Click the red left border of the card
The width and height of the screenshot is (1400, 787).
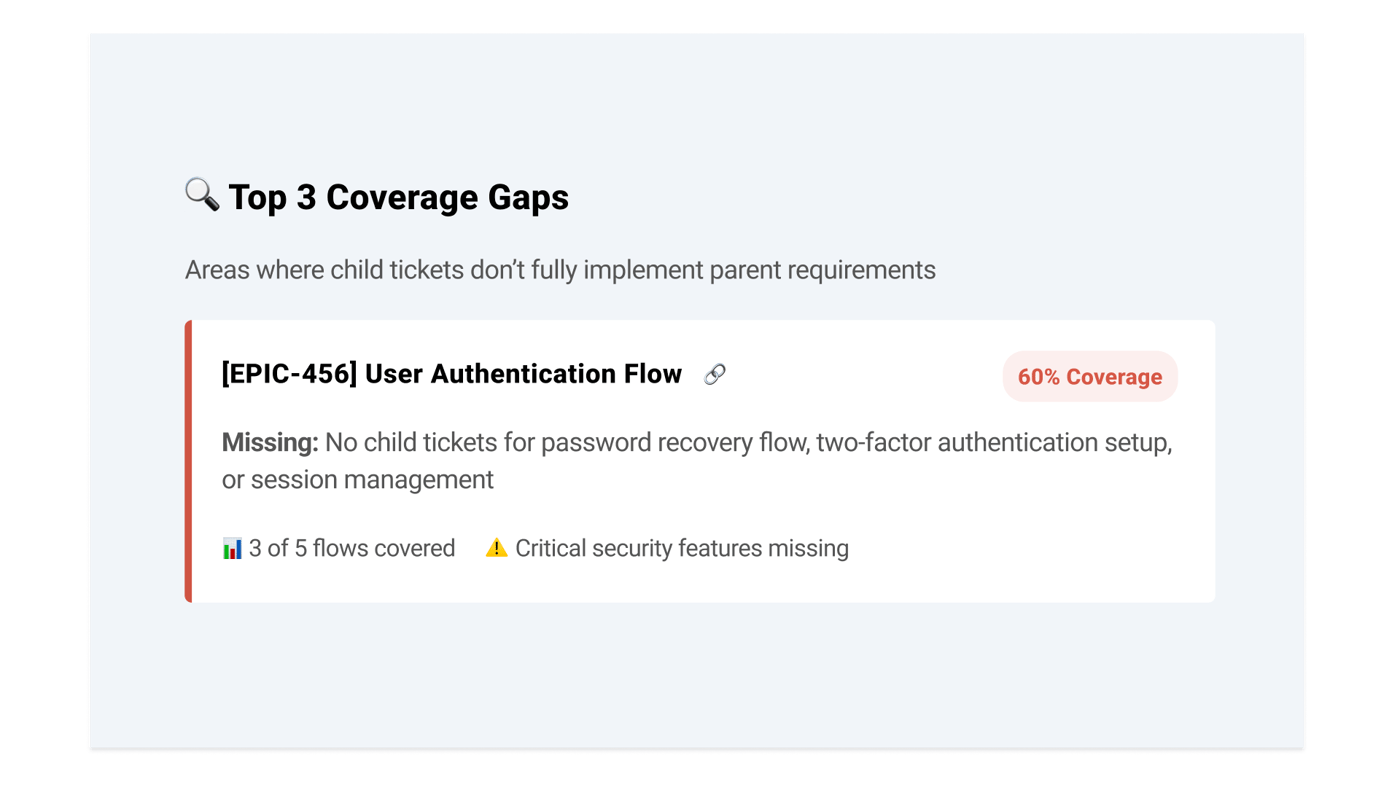pos(188,461)
